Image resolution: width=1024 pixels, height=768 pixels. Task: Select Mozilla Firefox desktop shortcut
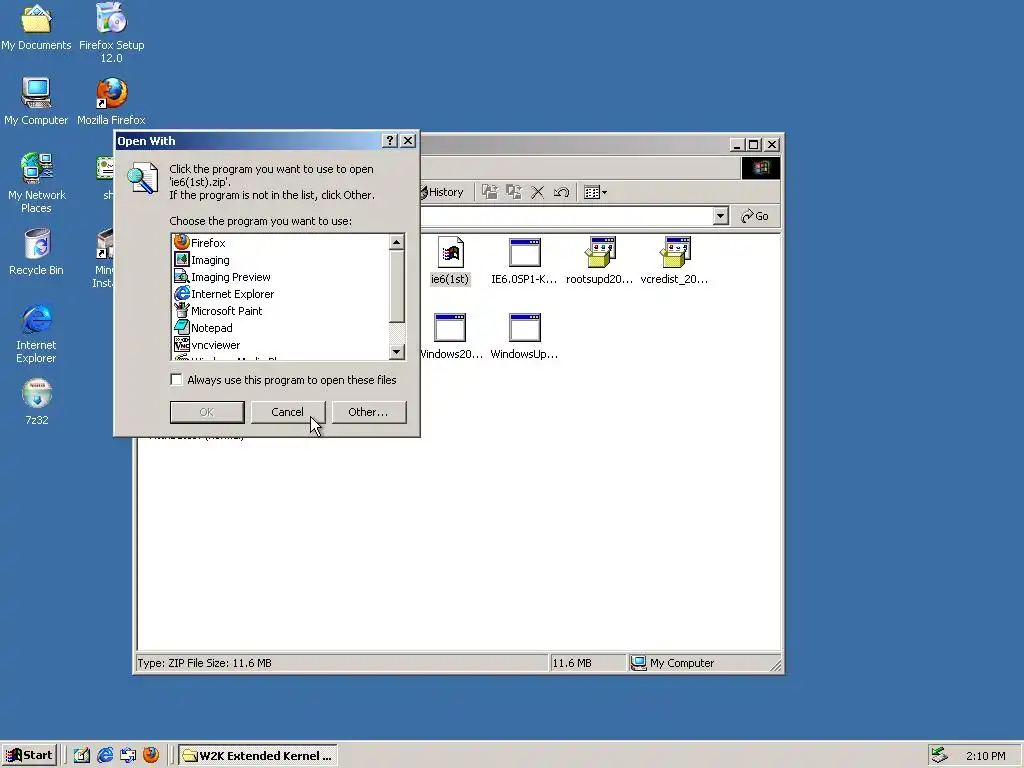pyautogui.click(x=112, y=101)
